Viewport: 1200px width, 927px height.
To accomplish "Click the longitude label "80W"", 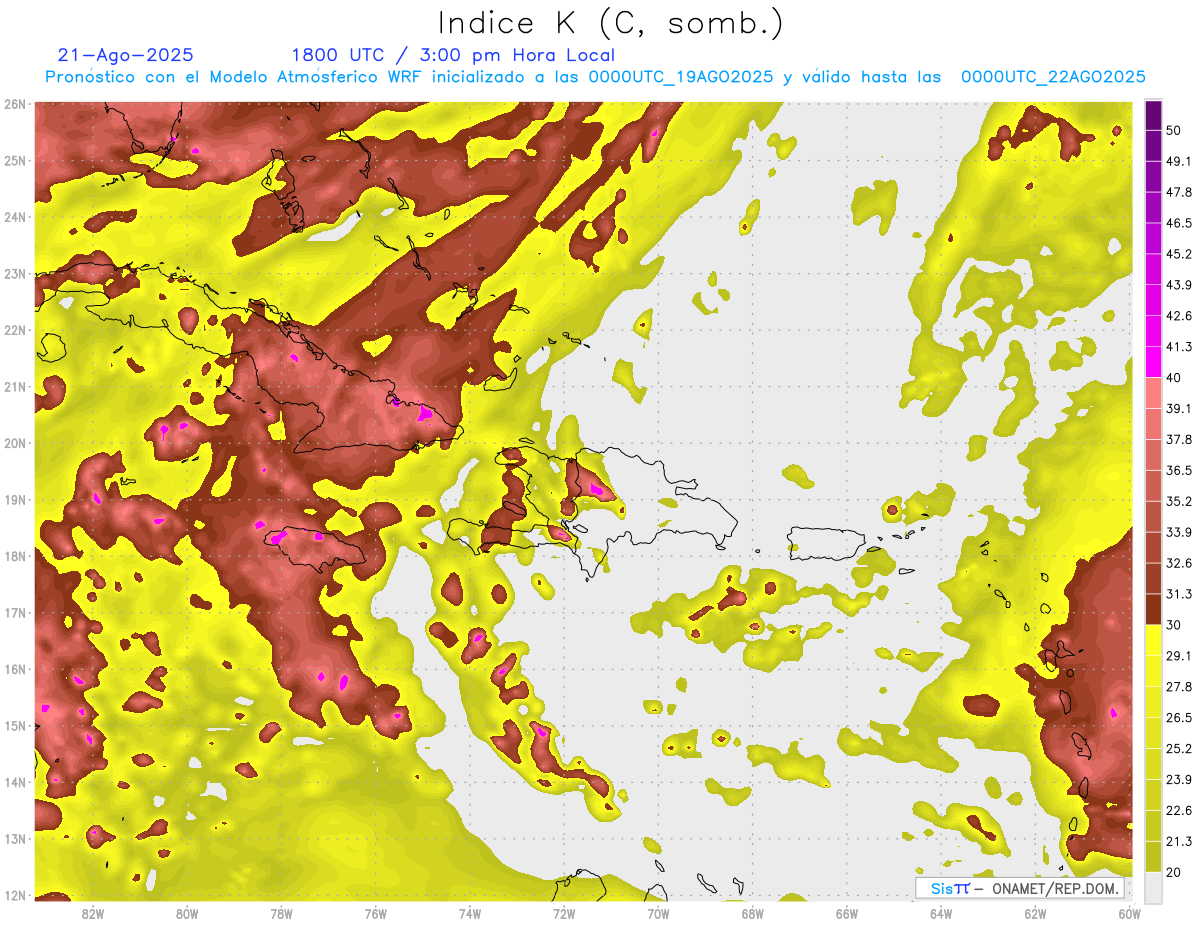I will tap(187, 913).
